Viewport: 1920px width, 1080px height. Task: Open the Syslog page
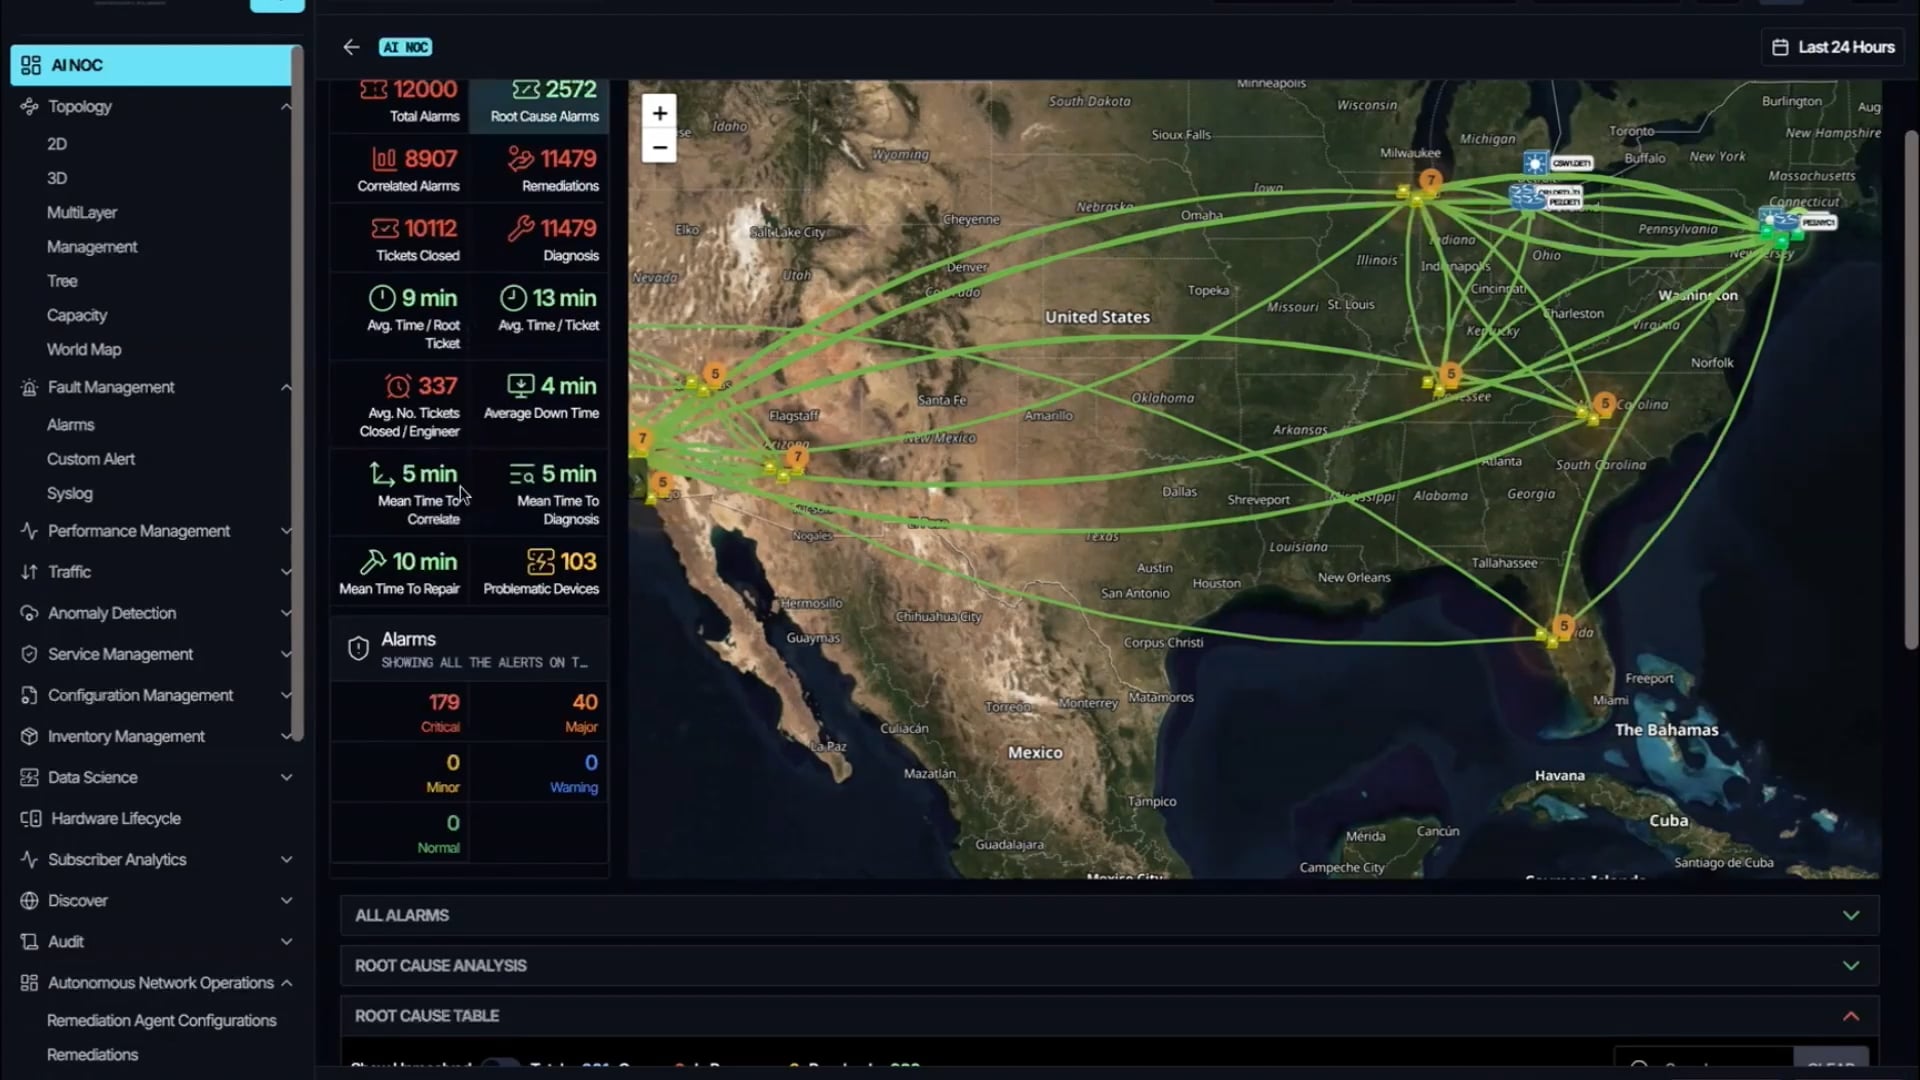(x=70, y=494)
